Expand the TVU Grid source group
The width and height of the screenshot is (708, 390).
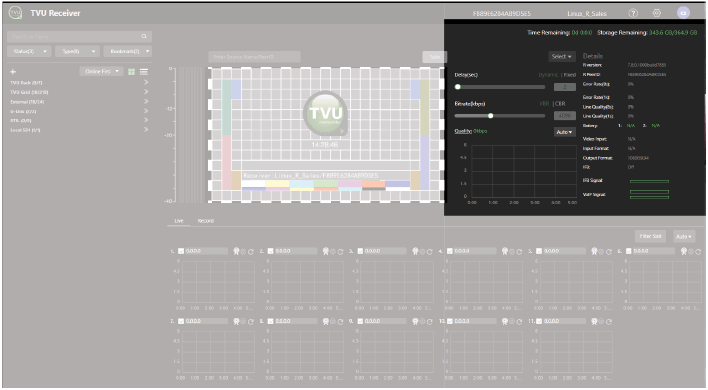click(x=146, y=92)
